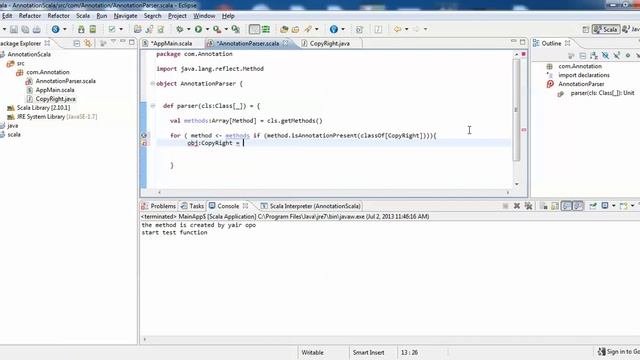Toggle Link with Editor in Package Explorer
The height and width of the screenshot is (360, 640).
click(x=88, y=43)
